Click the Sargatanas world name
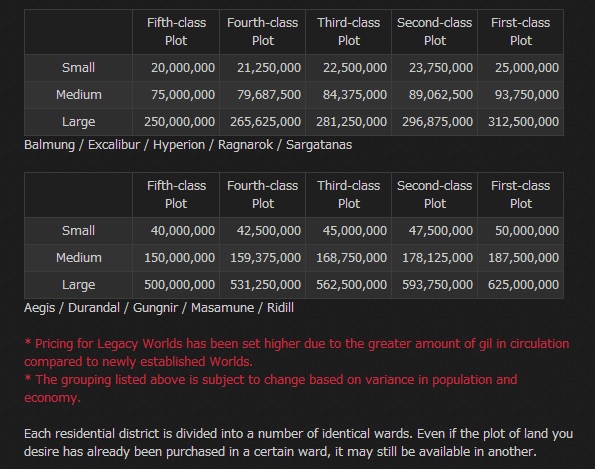The height and width of the screenshot is (469, 595). pos(319,145)
